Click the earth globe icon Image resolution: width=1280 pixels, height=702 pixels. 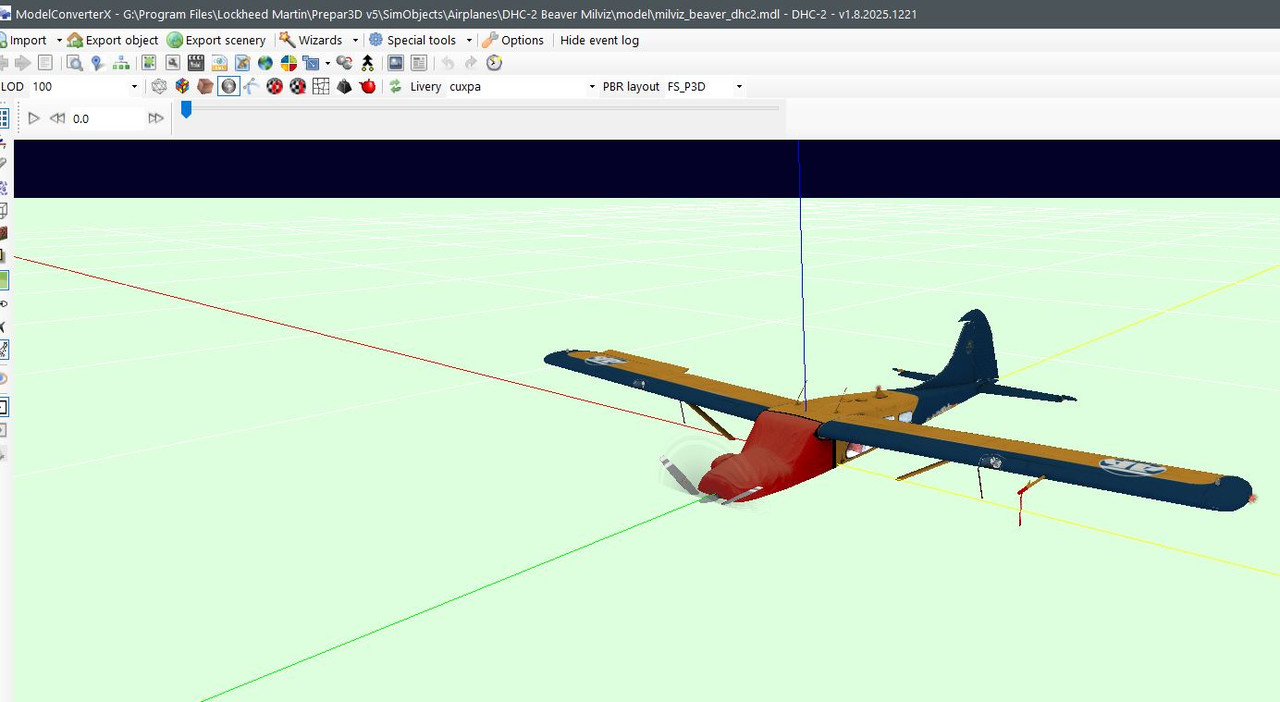265,63
